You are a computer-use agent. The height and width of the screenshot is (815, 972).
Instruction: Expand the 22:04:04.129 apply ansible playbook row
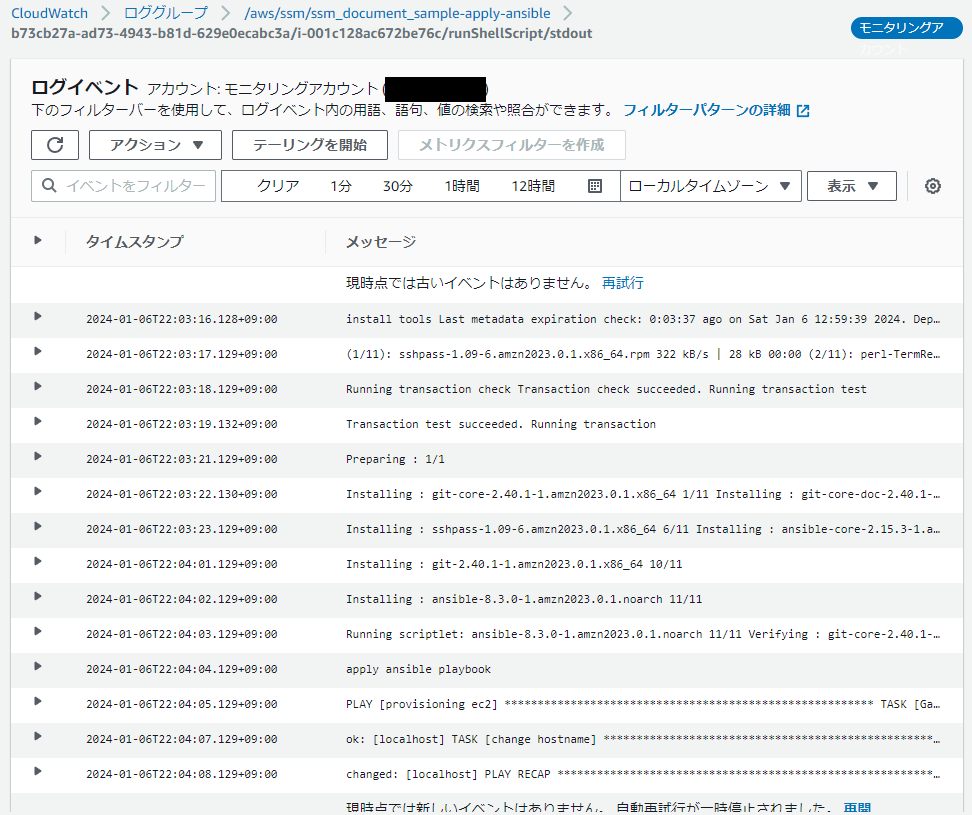(38, 667)
